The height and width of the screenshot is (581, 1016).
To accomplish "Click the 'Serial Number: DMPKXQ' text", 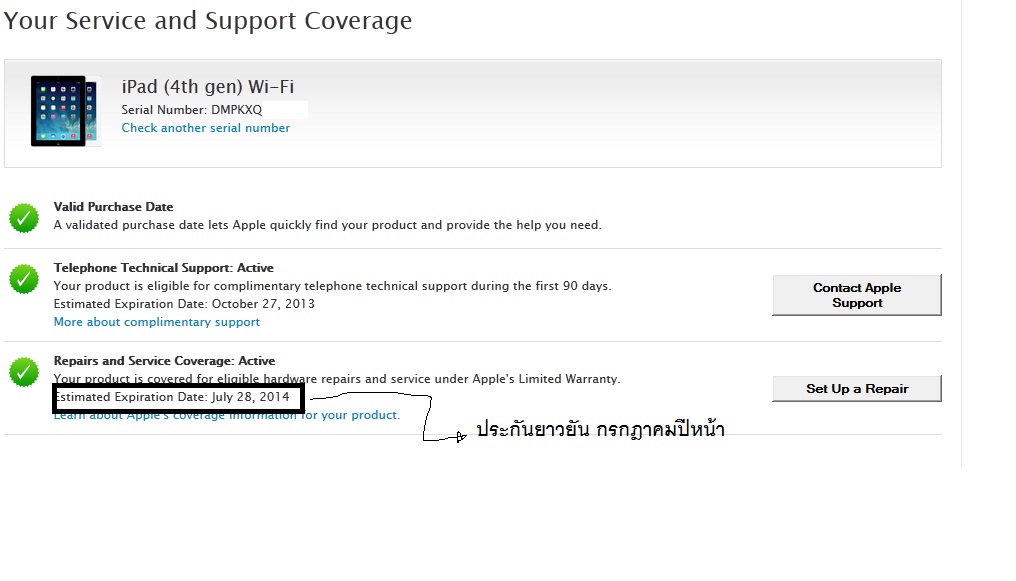I will [192, 109].
